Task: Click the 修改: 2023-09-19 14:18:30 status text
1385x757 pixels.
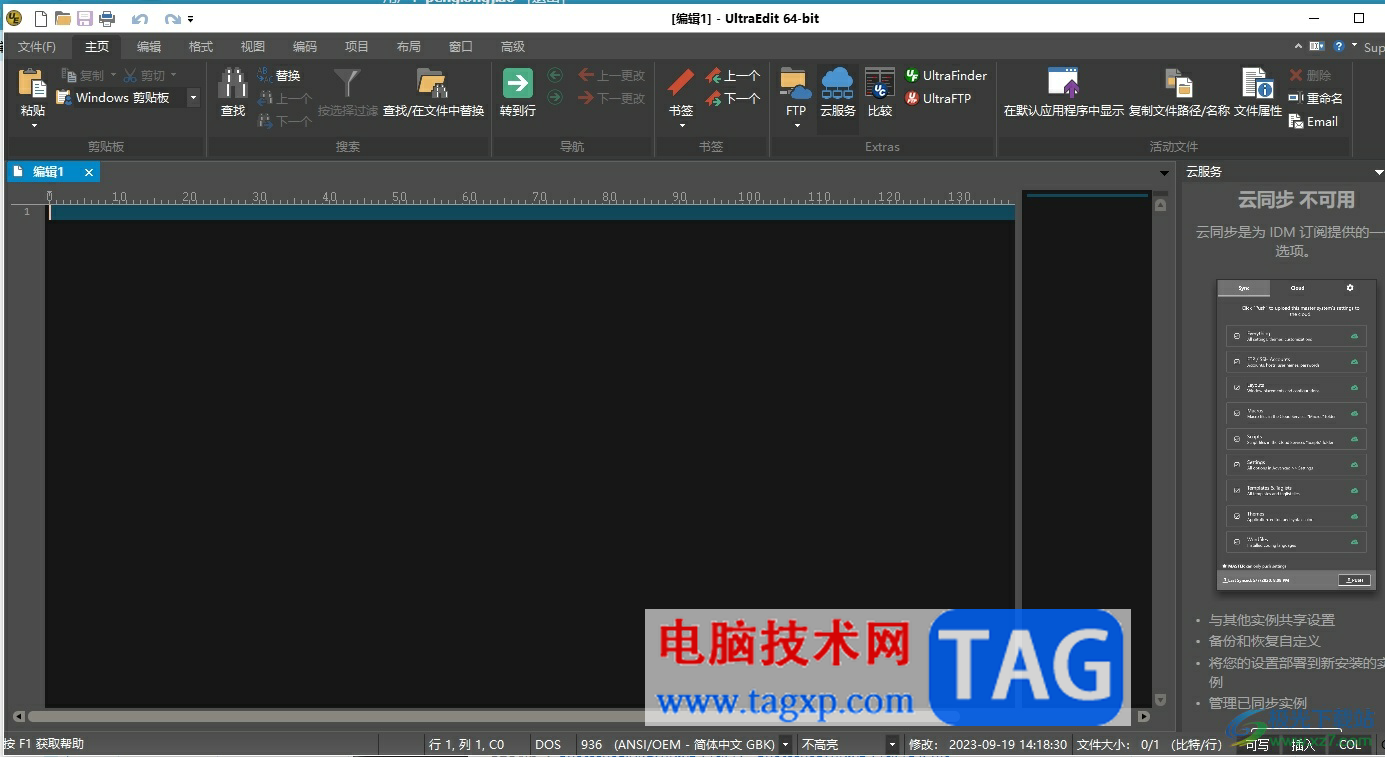Action: [x=987, y=744]
